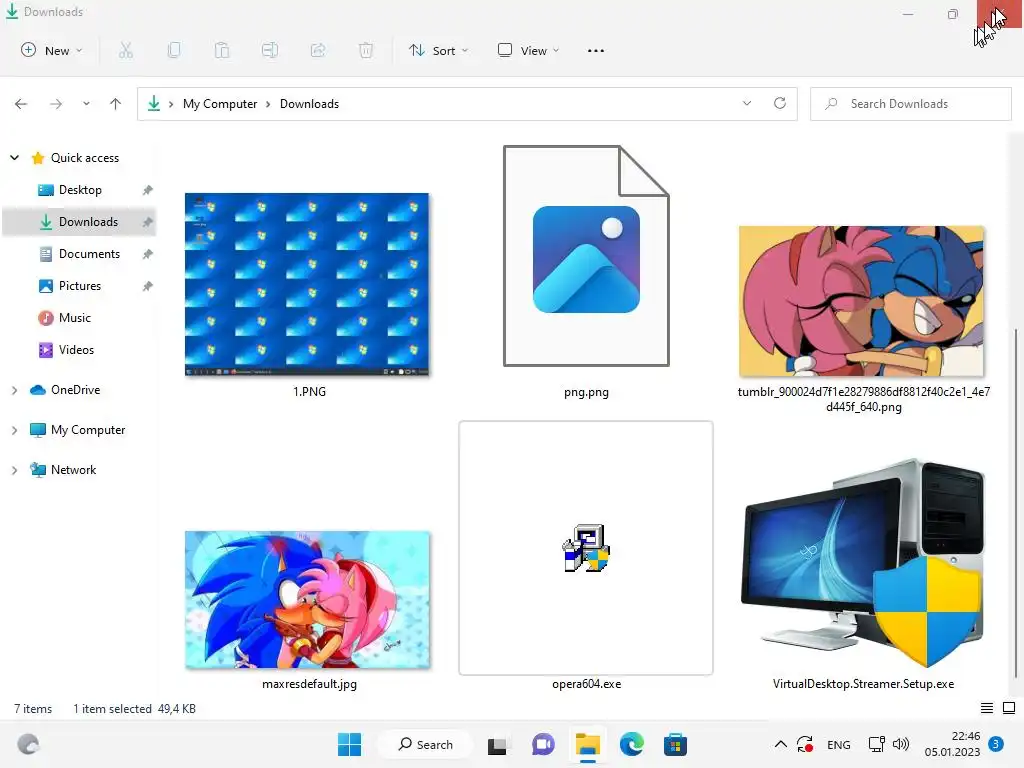Image resolution: width=1024 pixels, height=768 pixels.
Task: Open the volume control in tray
Action: click(901, 744)
